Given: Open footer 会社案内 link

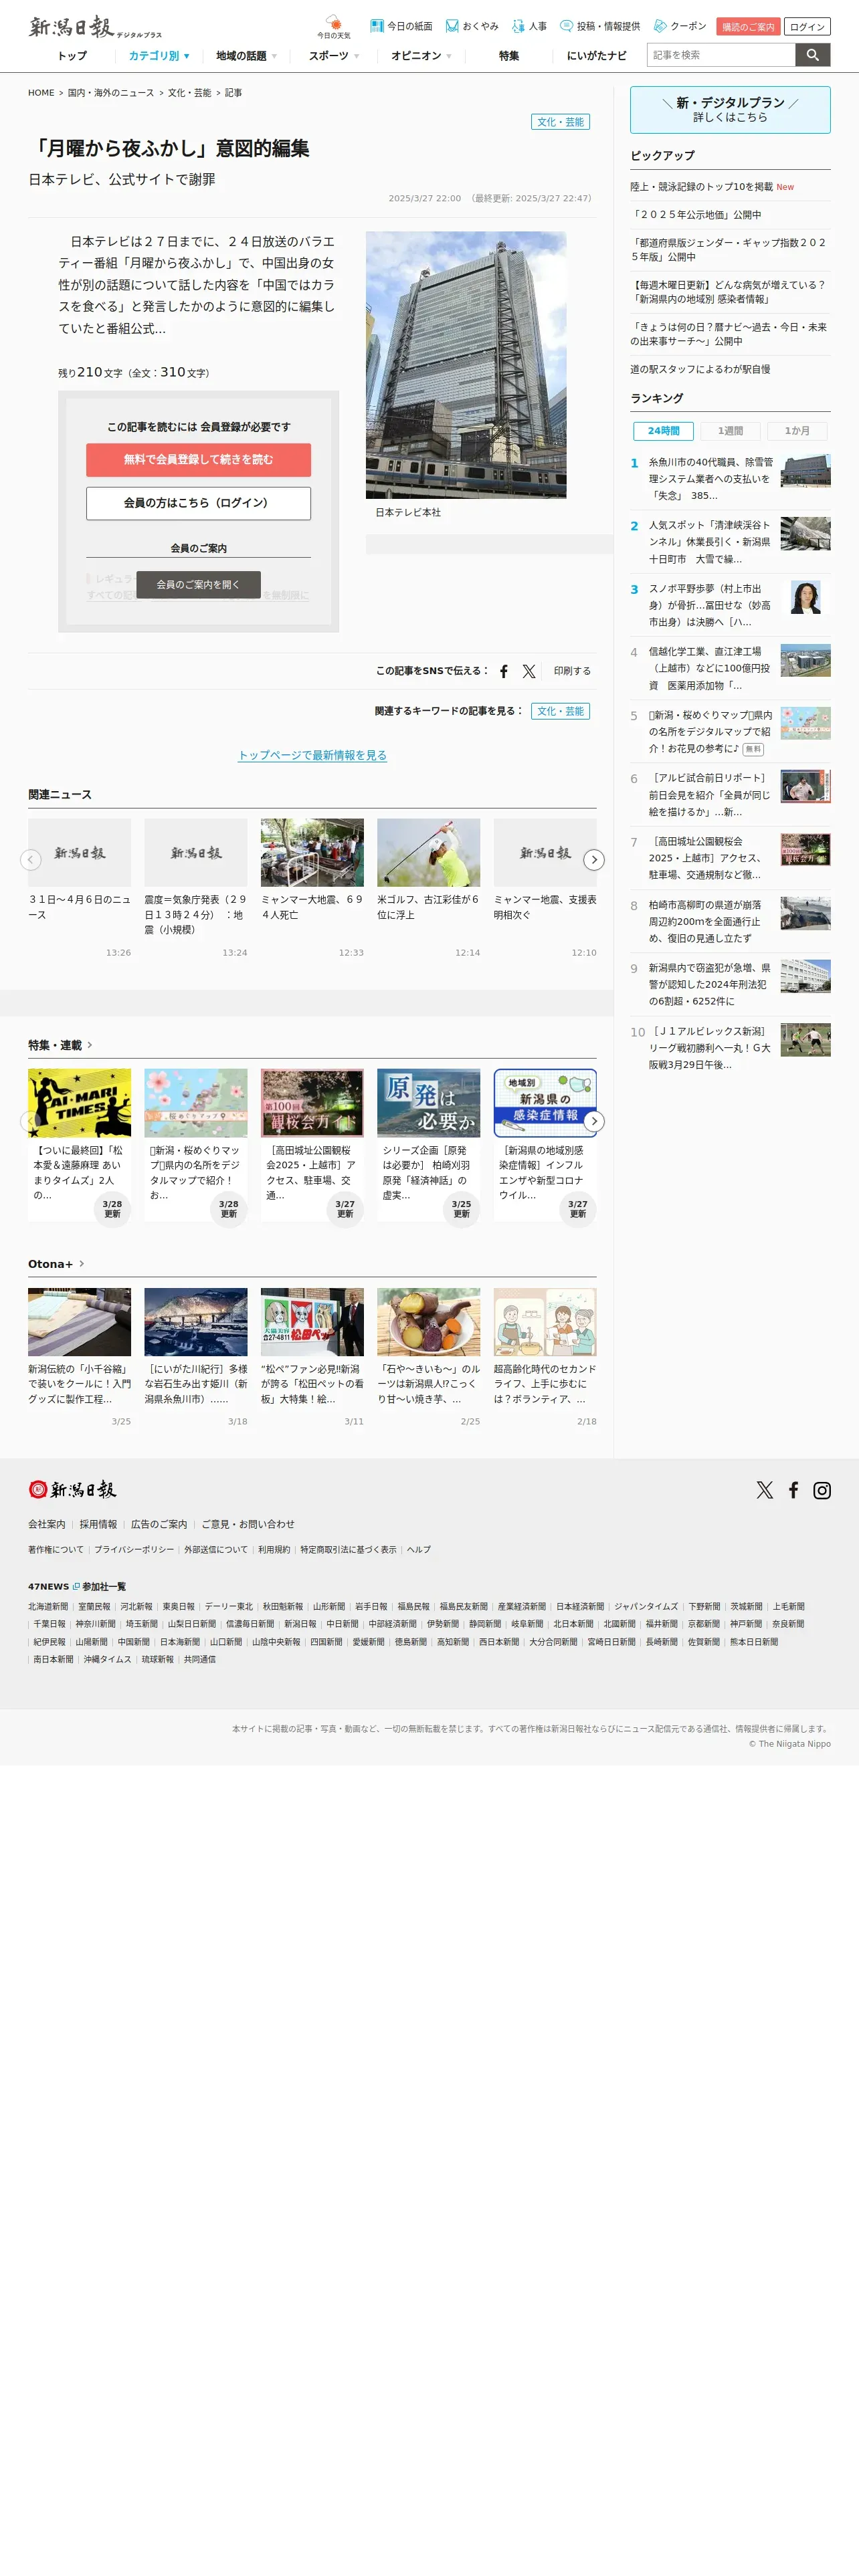Looking at the screenshot, I should pos(46,1525).
